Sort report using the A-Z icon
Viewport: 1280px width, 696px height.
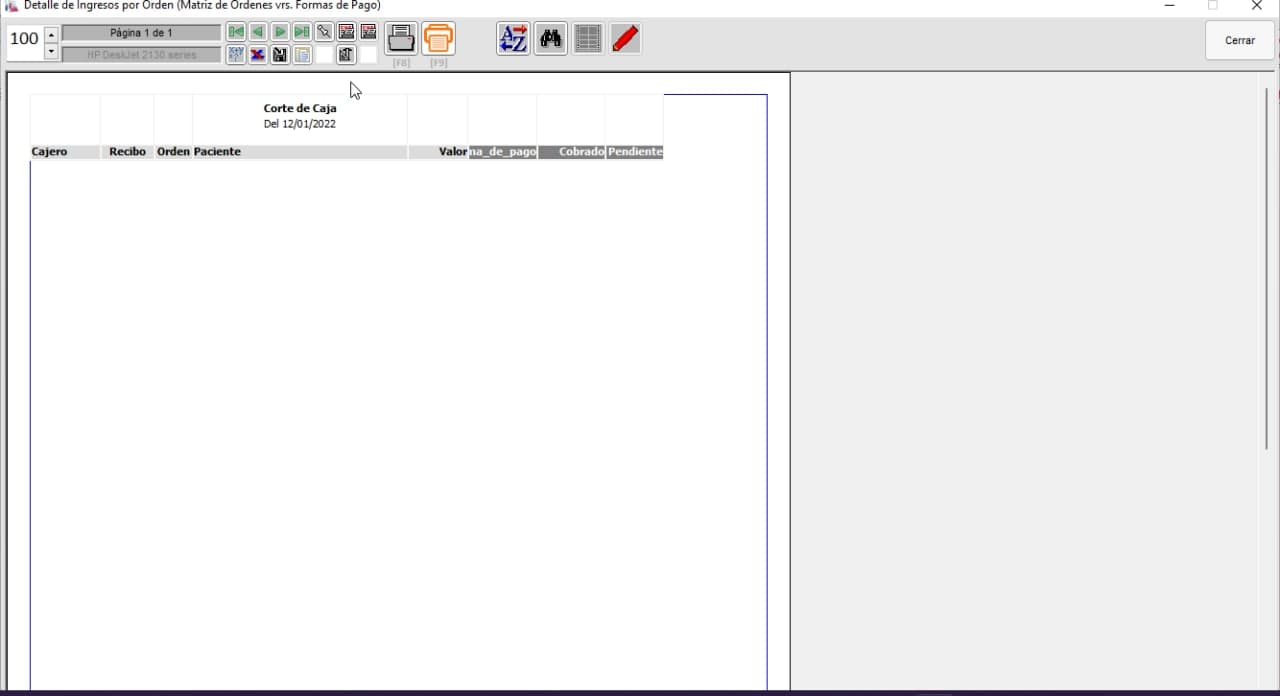(513, 39)
